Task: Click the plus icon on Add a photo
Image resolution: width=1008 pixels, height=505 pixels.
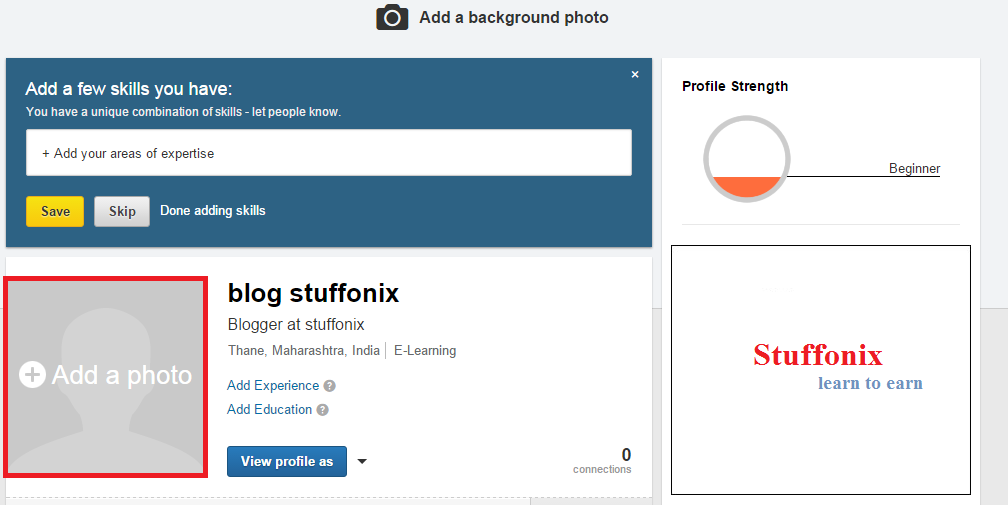Action: [x=32, y=375]
